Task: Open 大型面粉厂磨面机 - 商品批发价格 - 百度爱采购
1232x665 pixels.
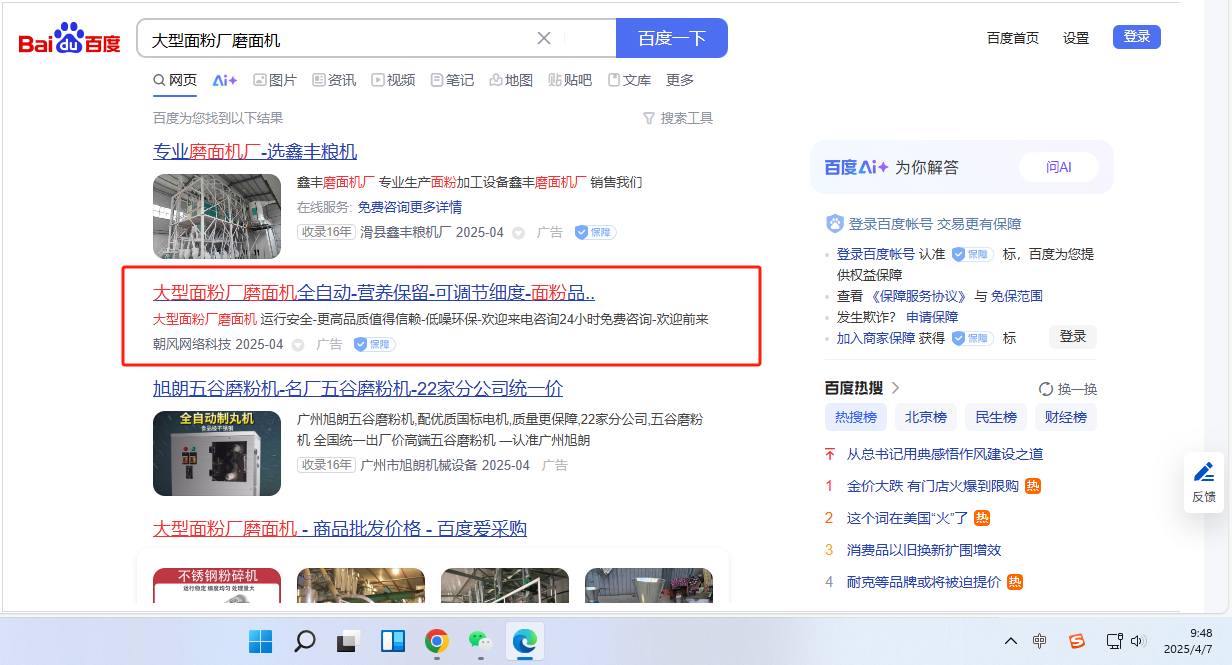Action: pyautogui.click(x=340, y=528)
